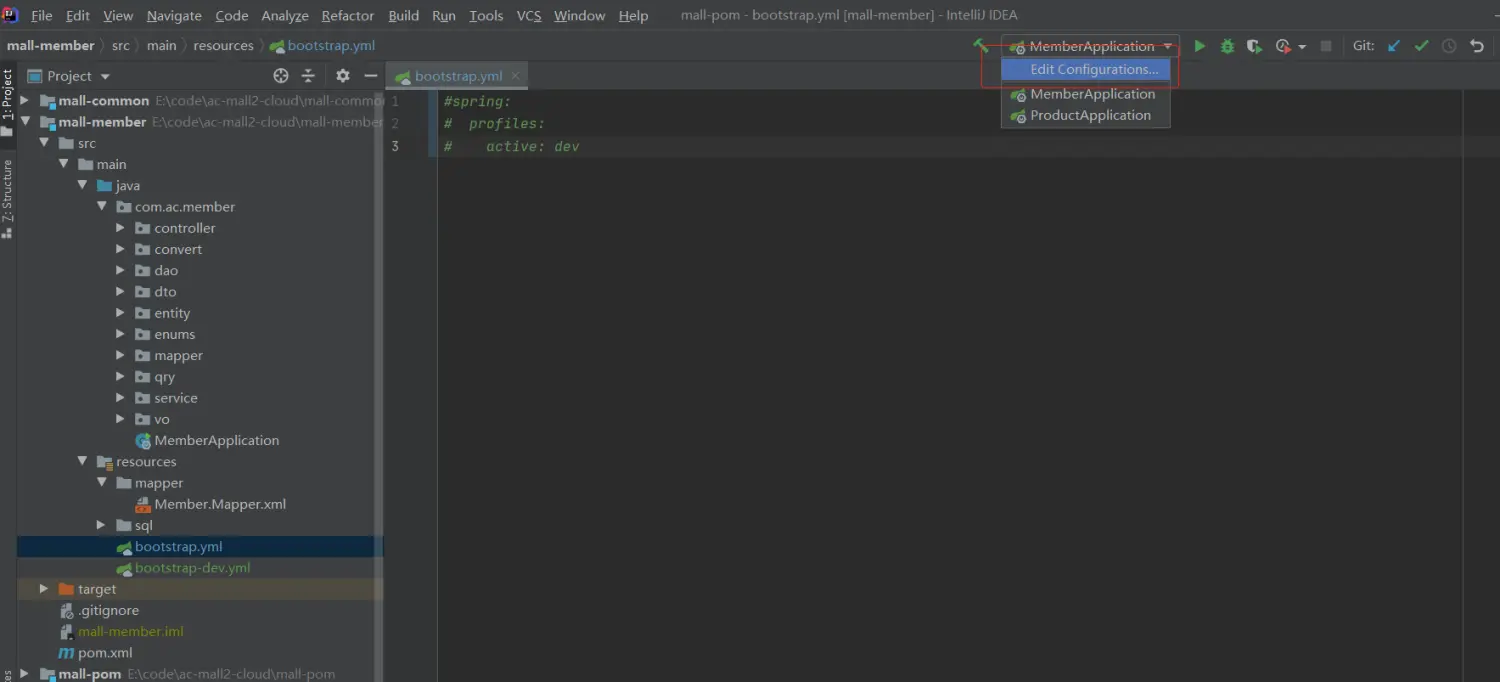Image resolution: width=1500 pixels, height=682 pixels.
Task: Toggle the Z: Structure side tool tab
Action: pos(8,198)
